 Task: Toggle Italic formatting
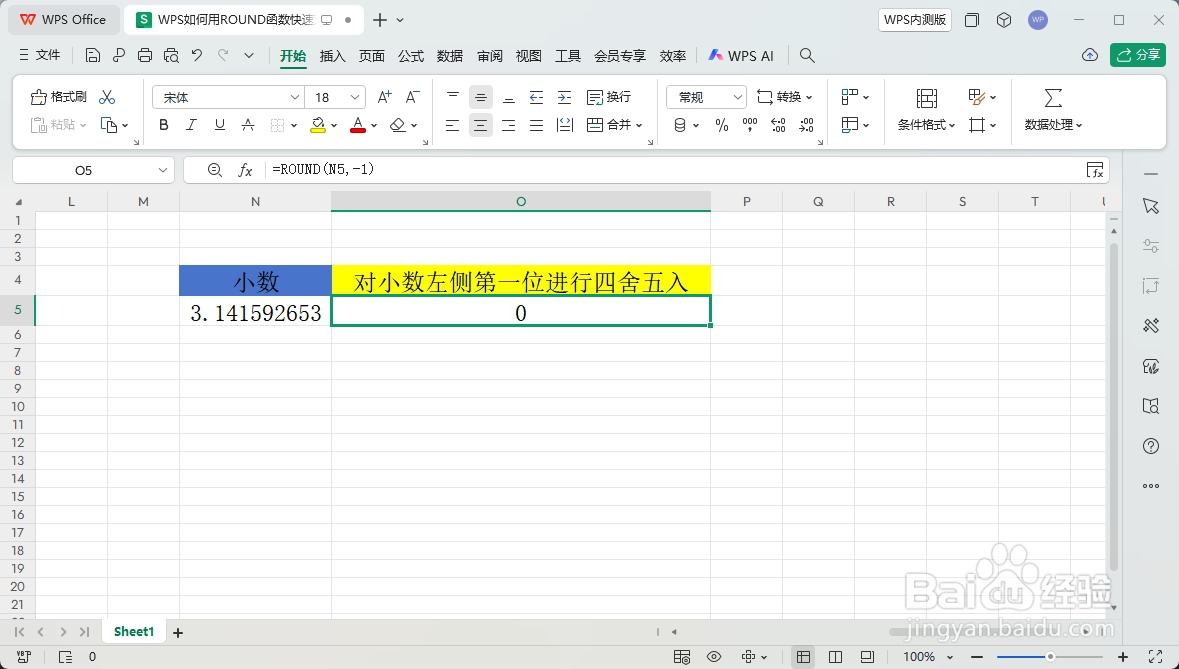click(192, 125)
